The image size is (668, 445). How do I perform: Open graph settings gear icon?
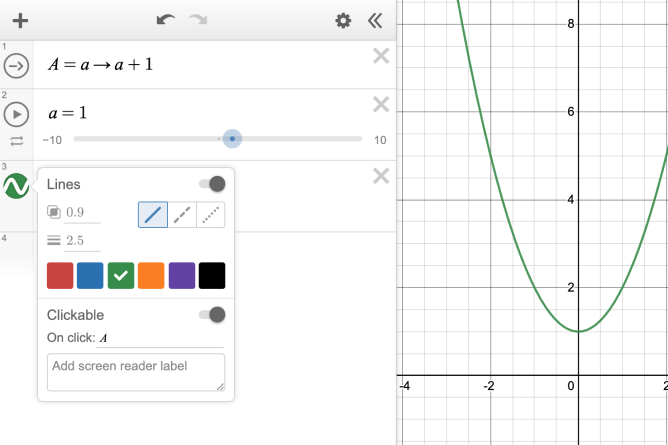(x=343, y=20)
